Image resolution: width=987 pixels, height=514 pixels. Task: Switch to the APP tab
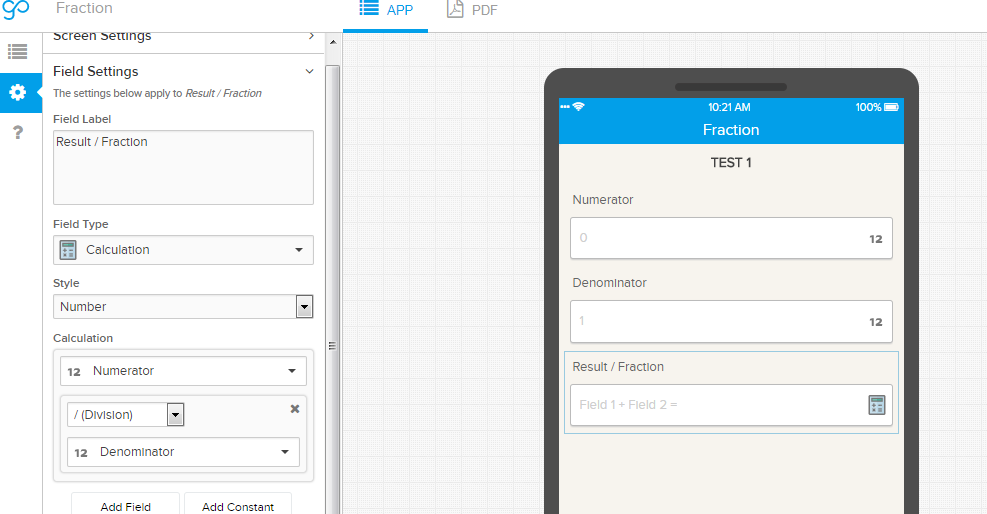point(386,10)
